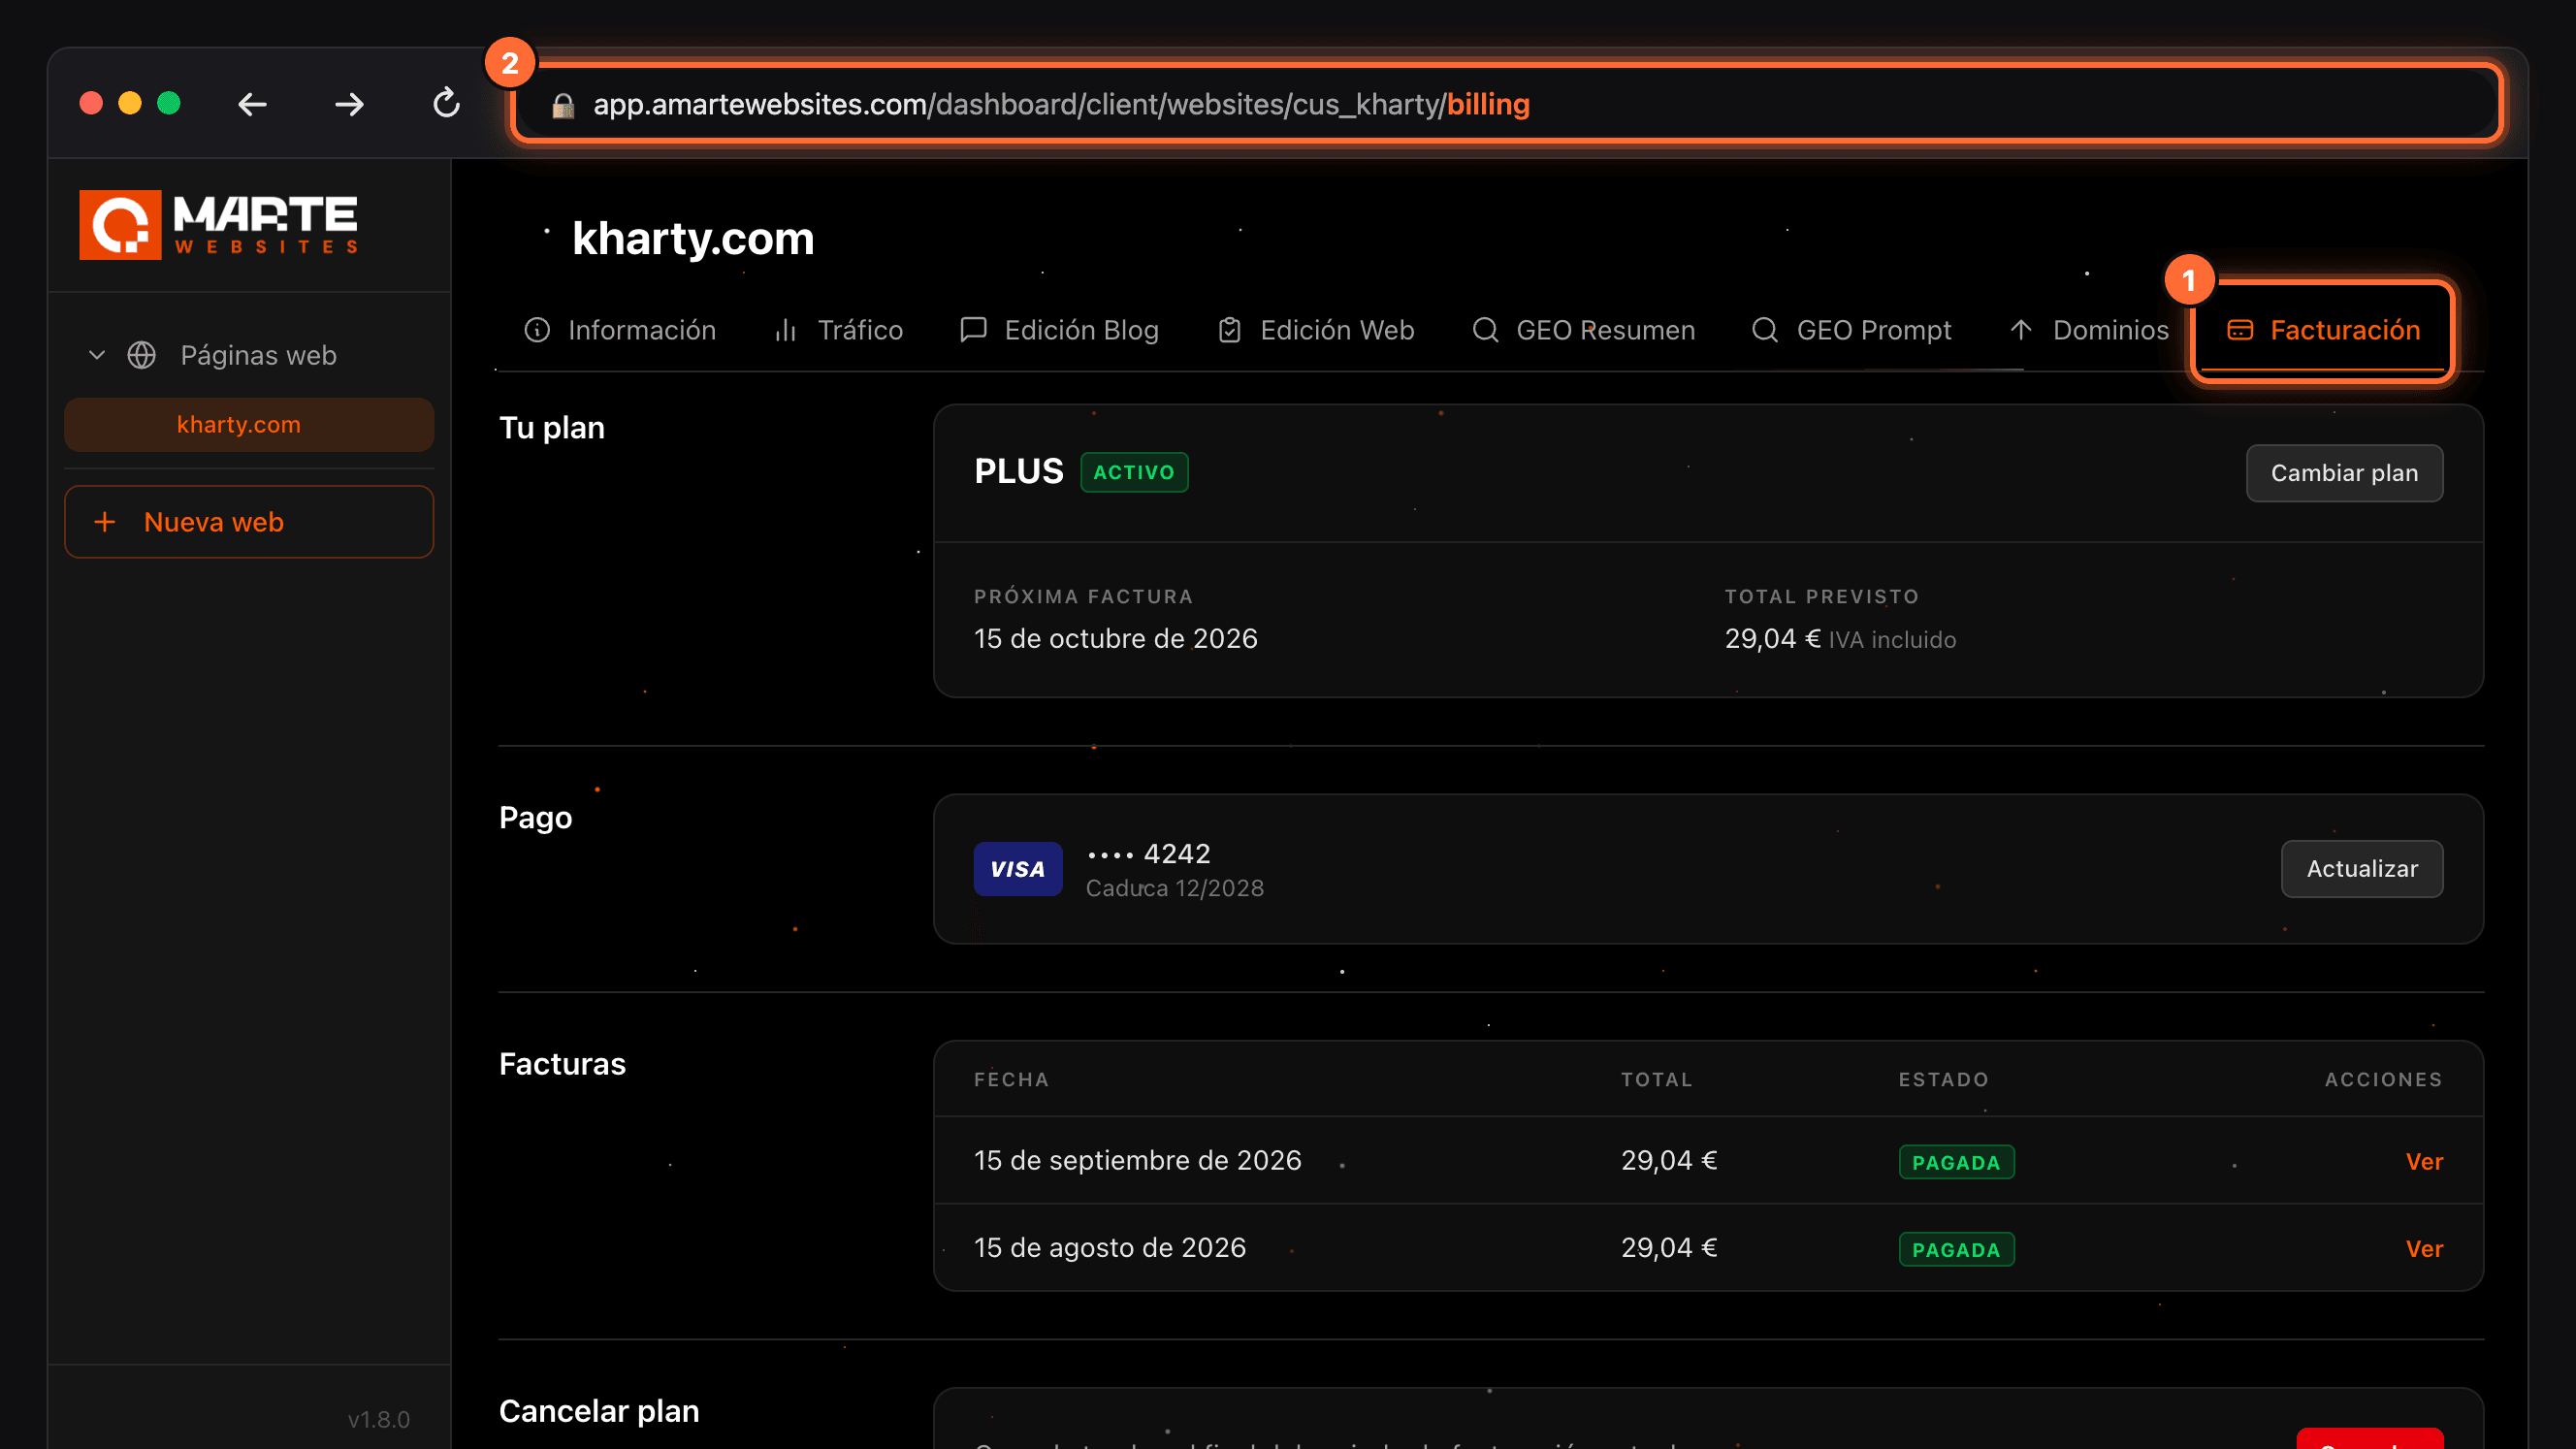The height and width of the screenshot is (1449, 2576).
Task: Switch to the Edición Blog tab
Action: 1059,330
